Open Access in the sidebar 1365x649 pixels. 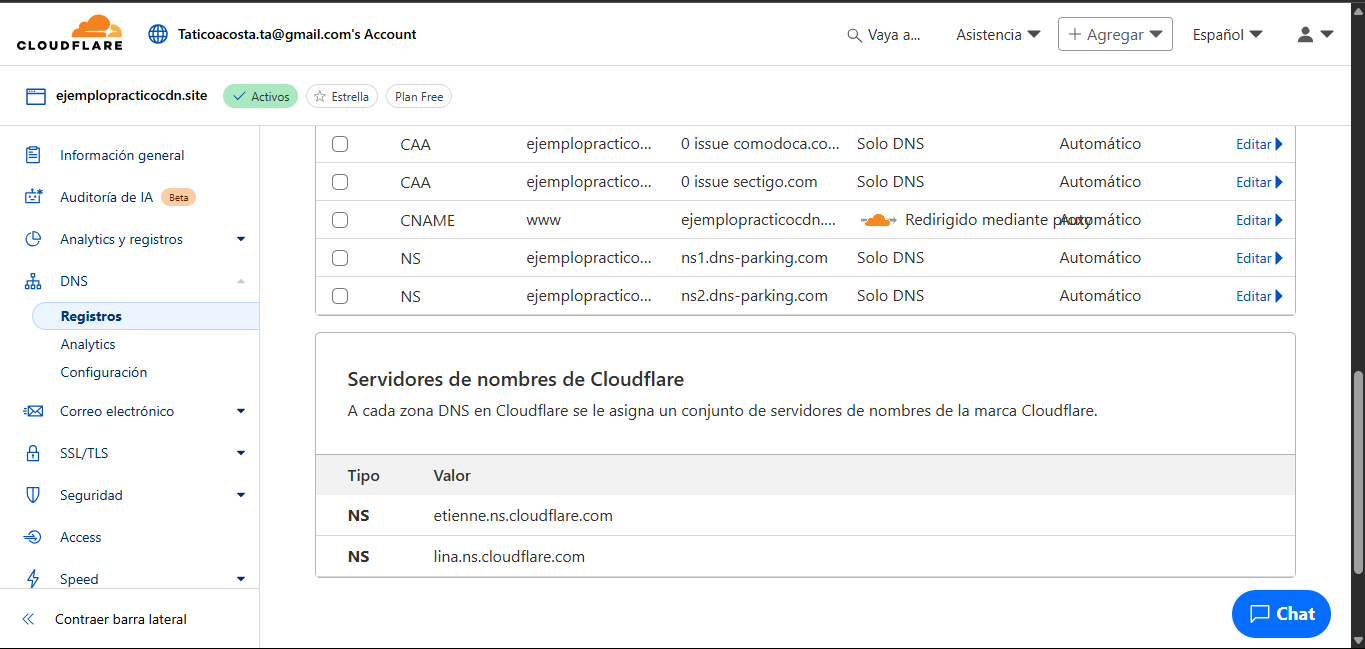(81, 537)
